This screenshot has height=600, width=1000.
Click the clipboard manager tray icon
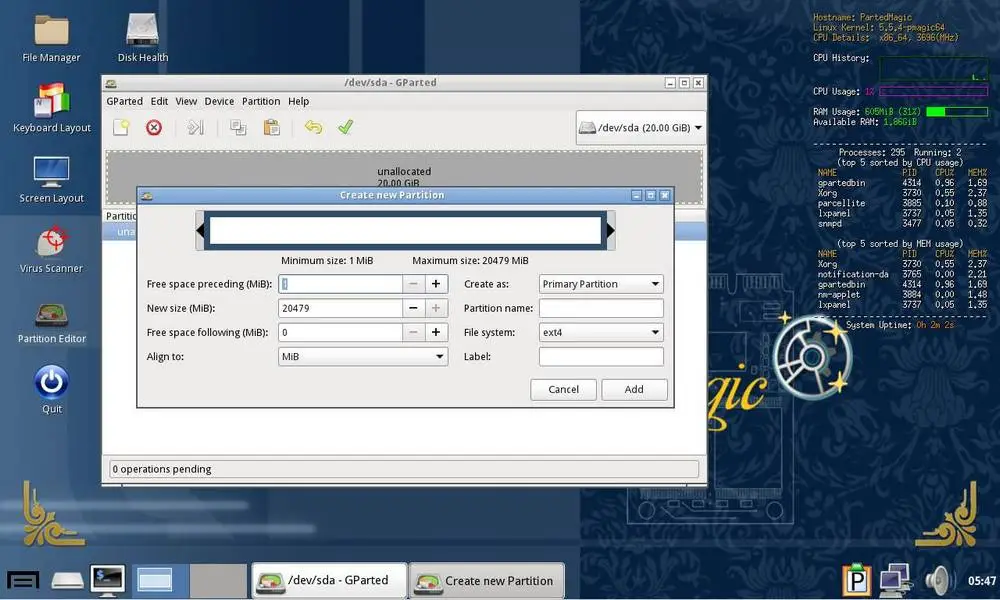pos(857,580)
